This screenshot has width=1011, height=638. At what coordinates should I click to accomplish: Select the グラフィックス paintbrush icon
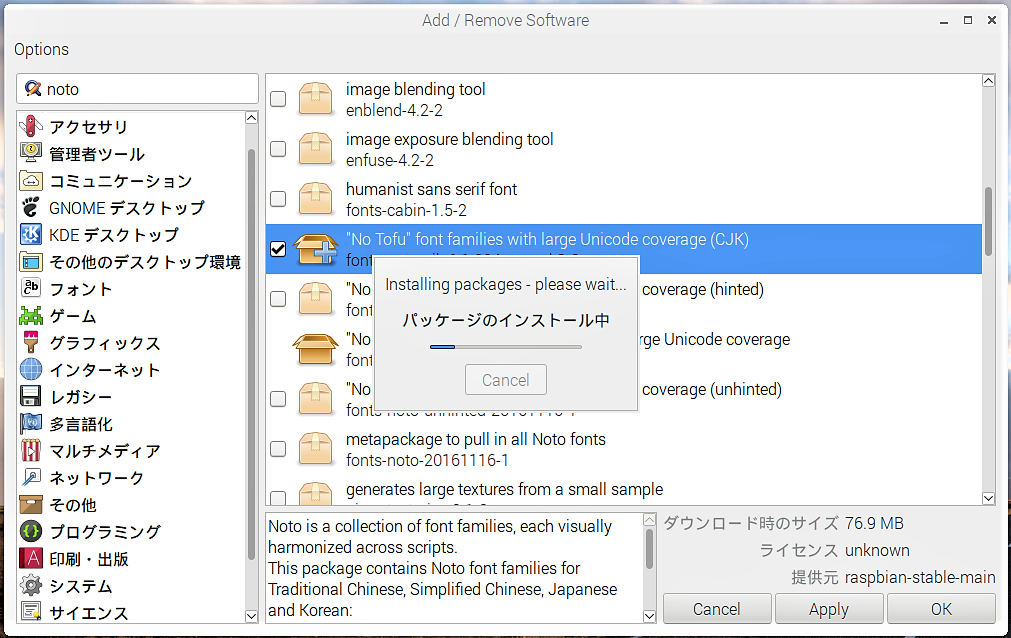31,343
